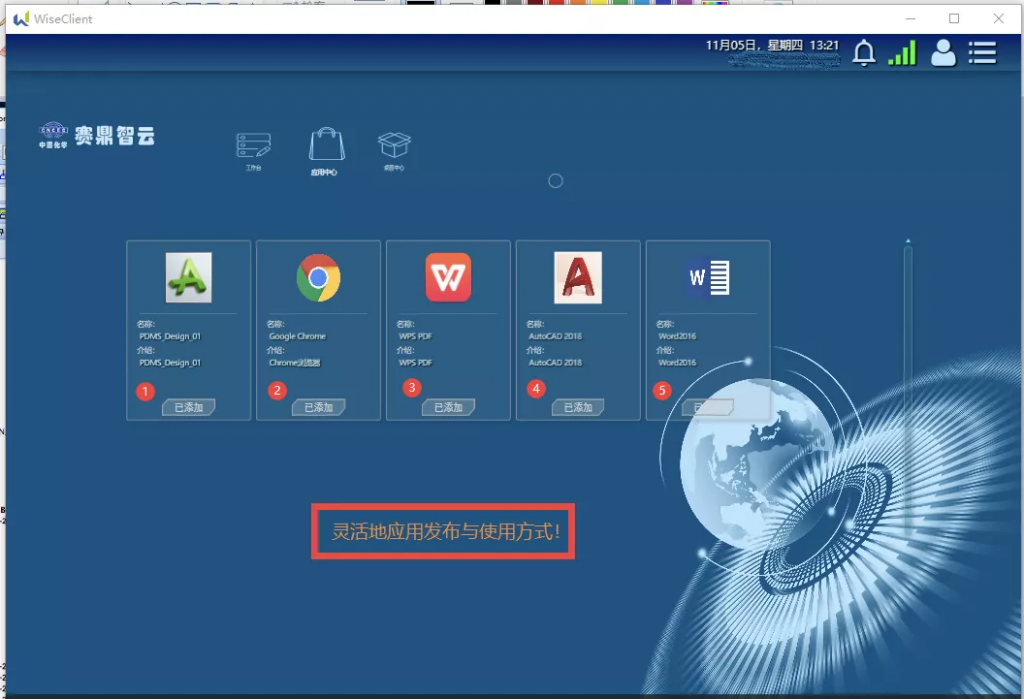Select the AutoCAD 2018 name under 名称
The height and width of the screenshot is (699, 1024).
[x=555, y=336]
